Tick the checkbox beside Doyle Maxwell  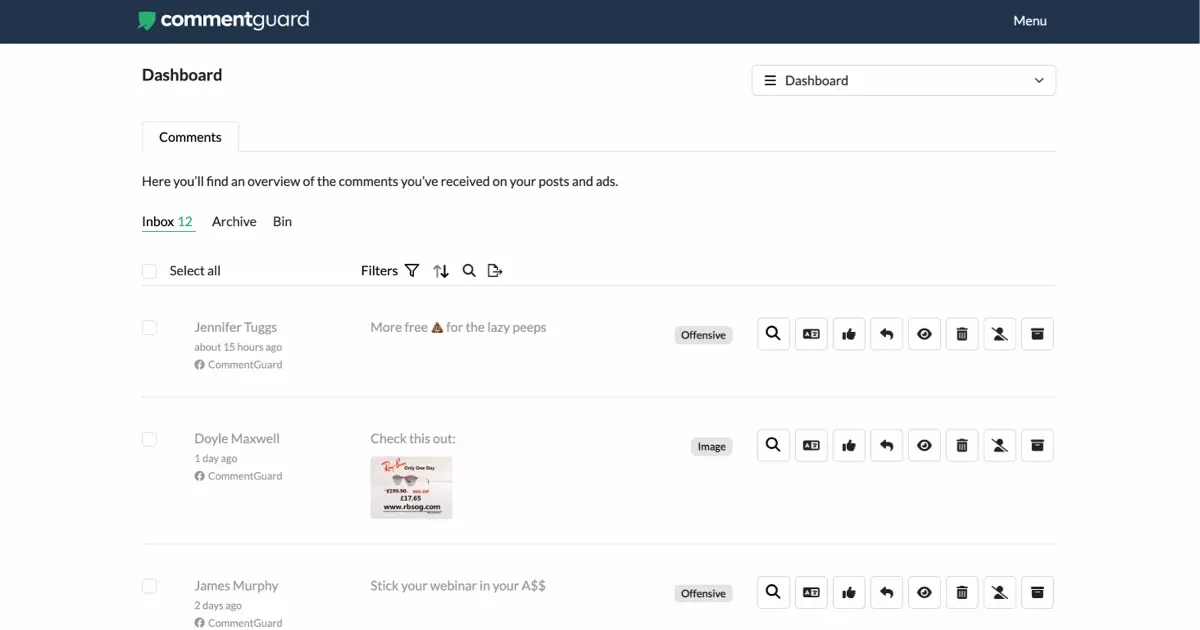tap(149, 438)
